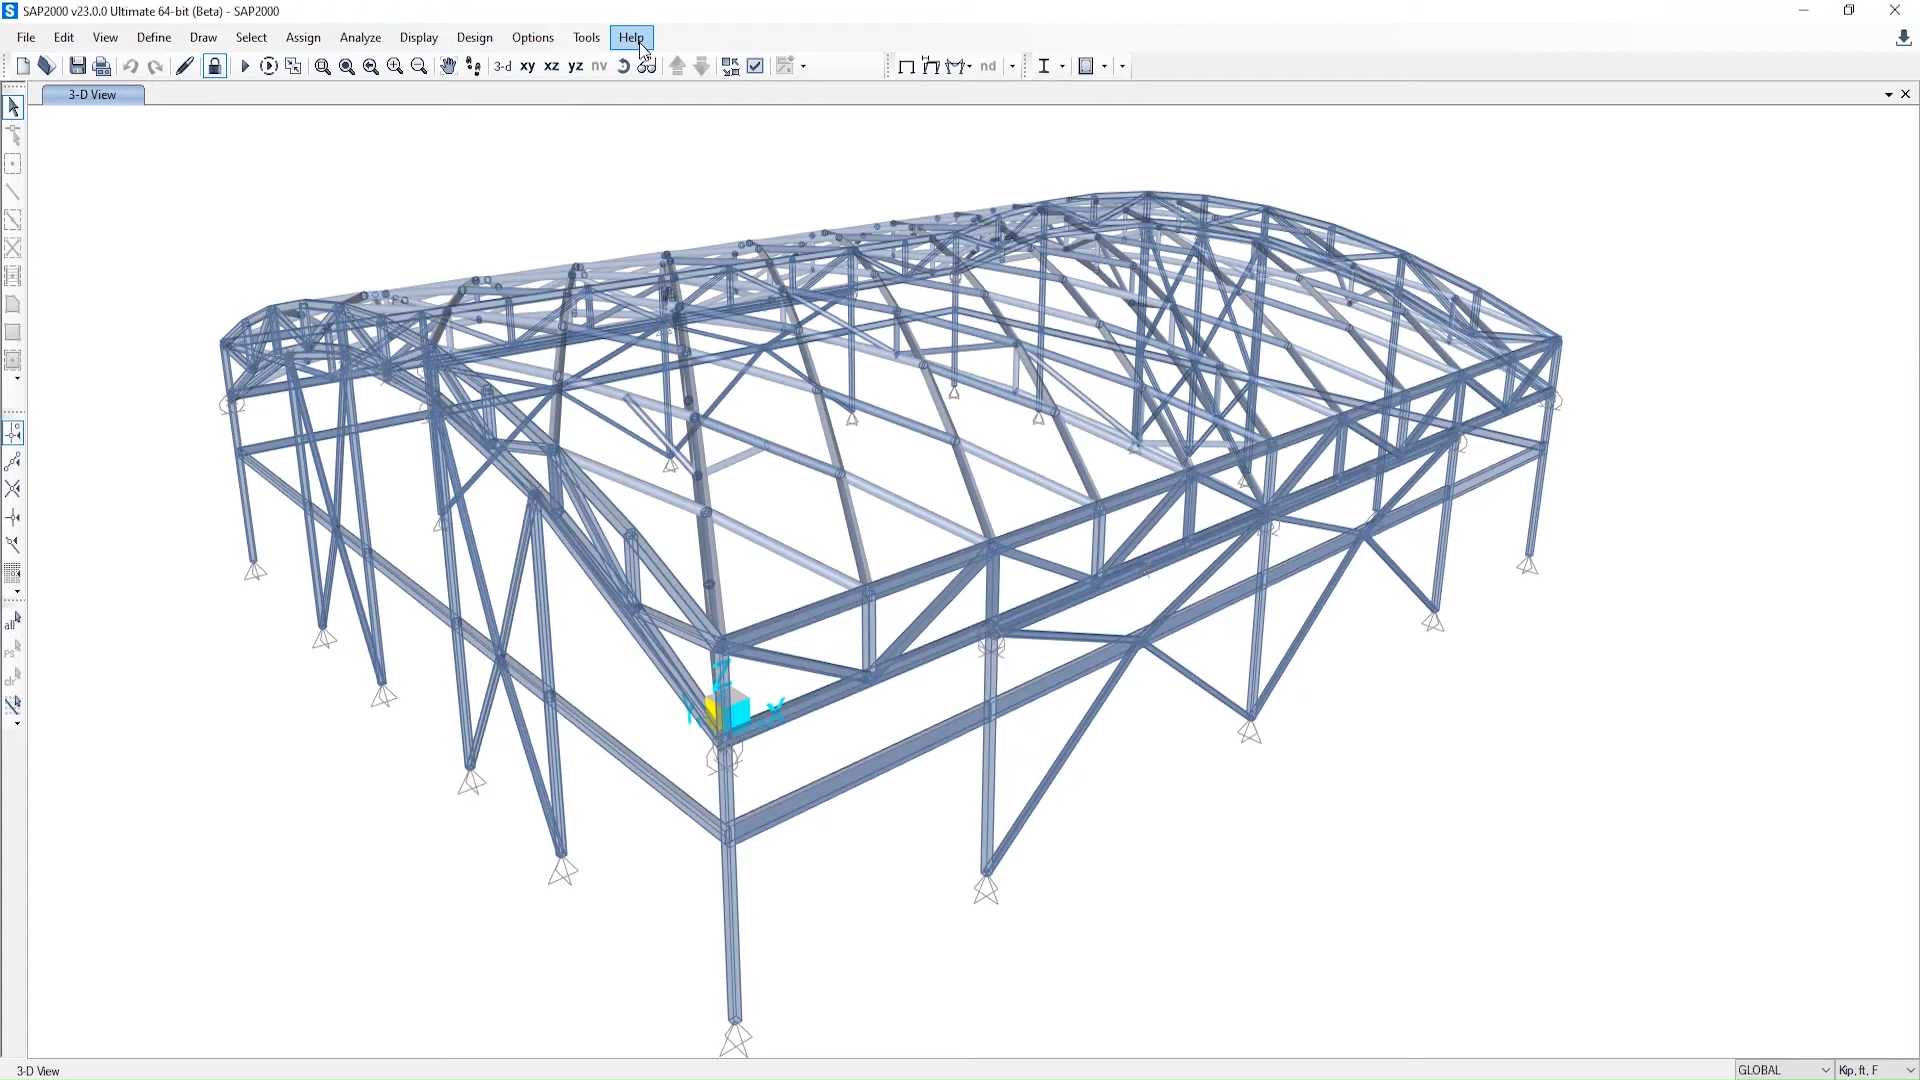Toggle the Lock Model padlock
This screenshot has height=1080, width=1920.
click(x=214, y=66)
